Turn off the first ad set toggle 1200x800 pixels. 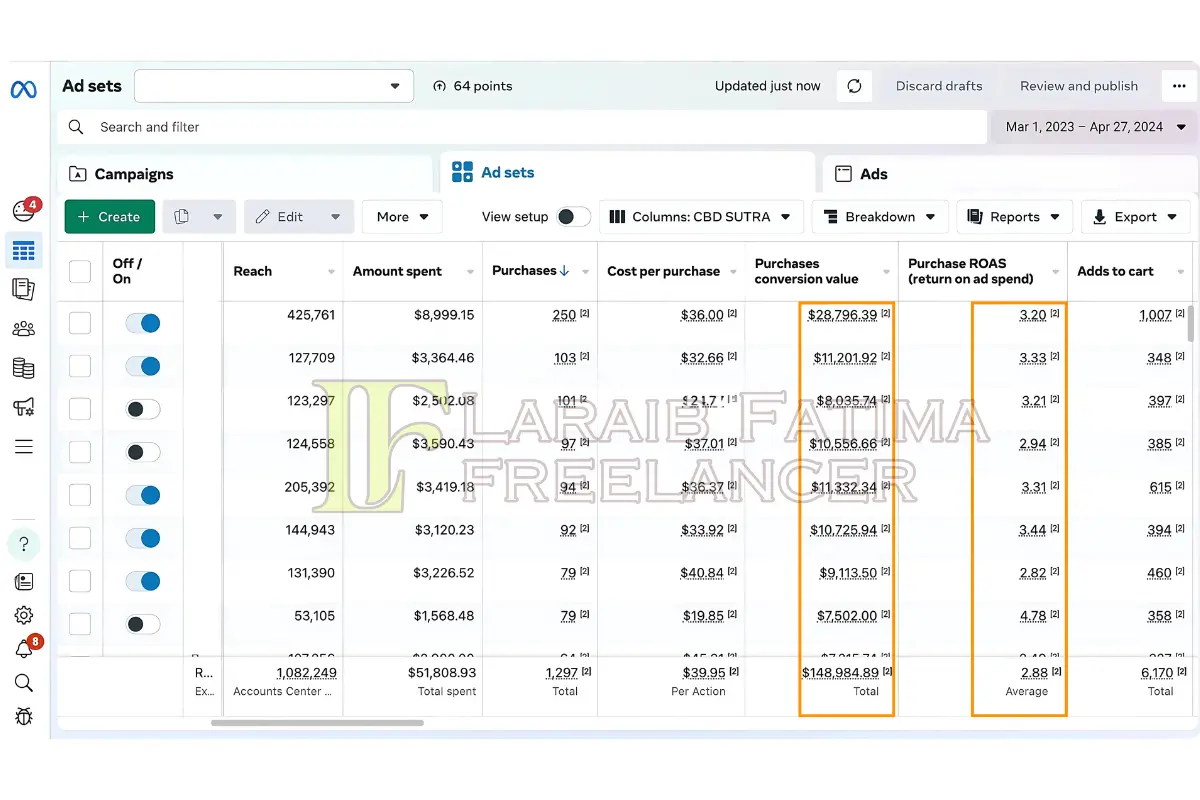click(143, 323)
